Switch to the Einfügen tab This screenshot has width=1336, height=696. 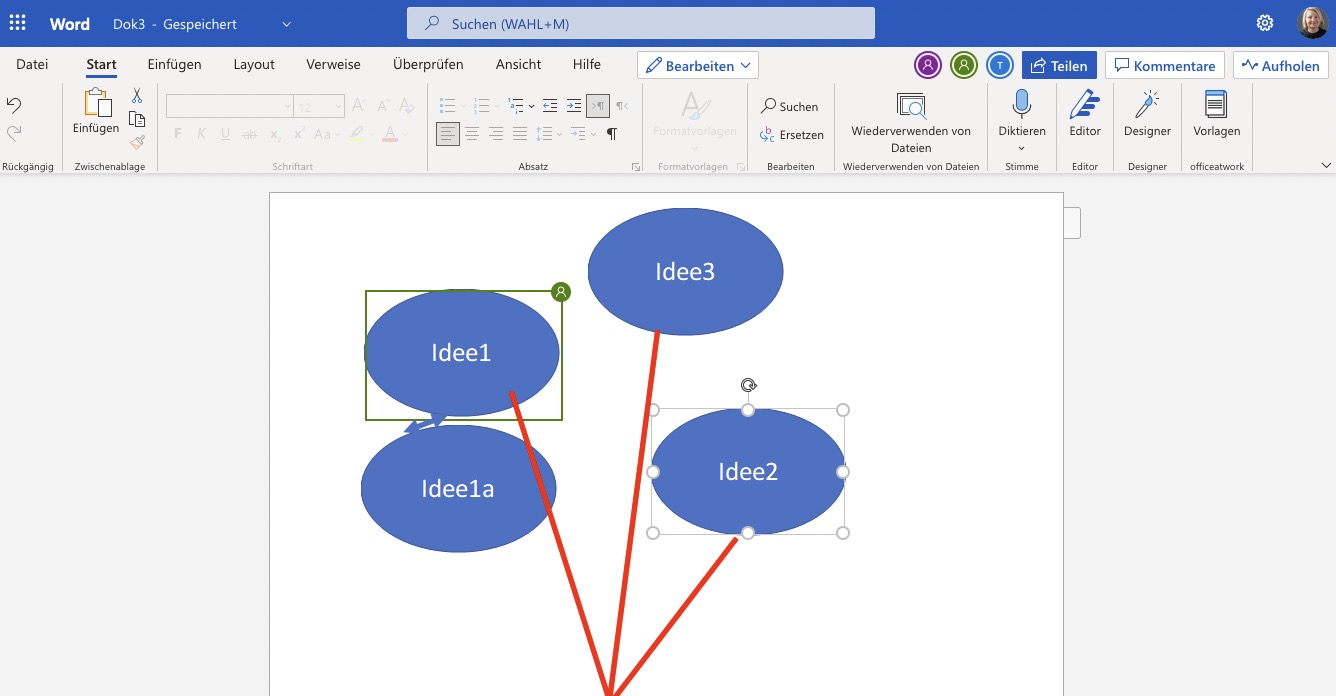point(174,64)
